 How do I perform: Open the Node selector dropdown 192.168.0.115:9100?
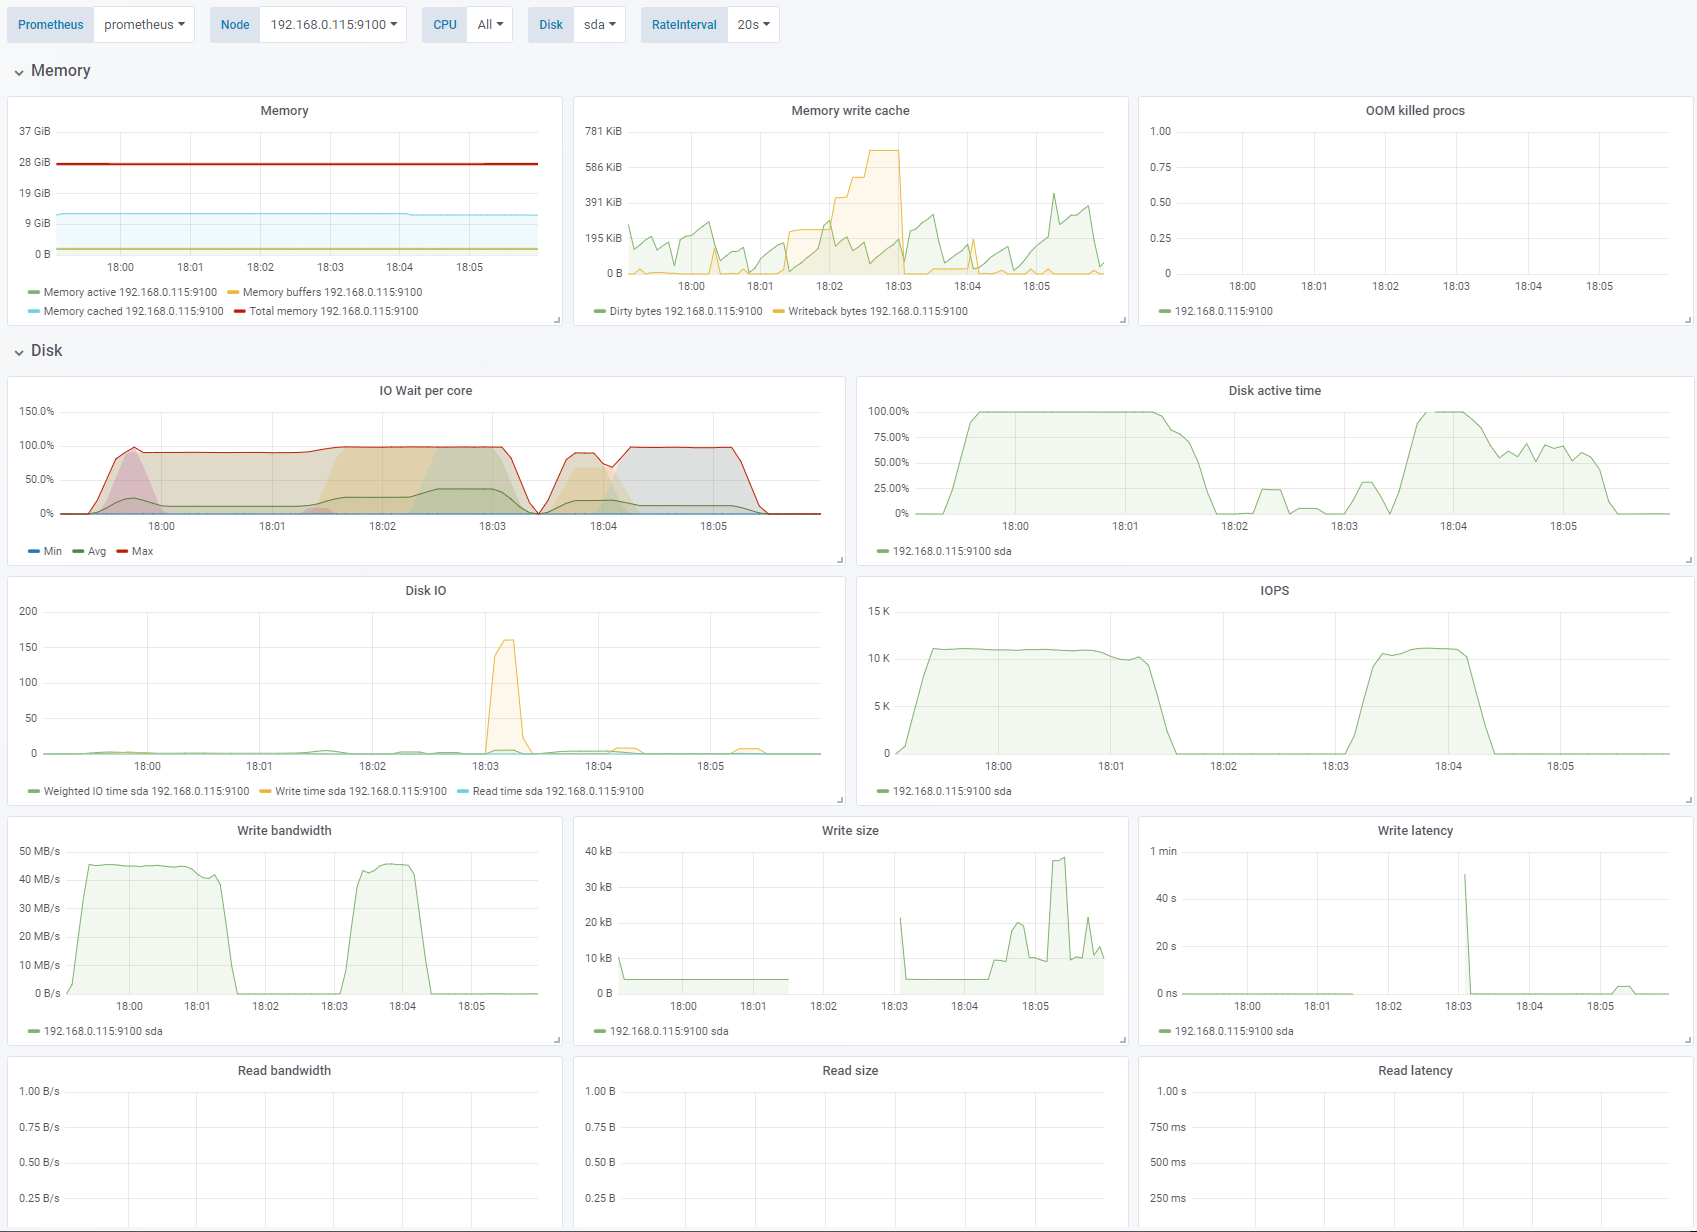click(333, 25)
